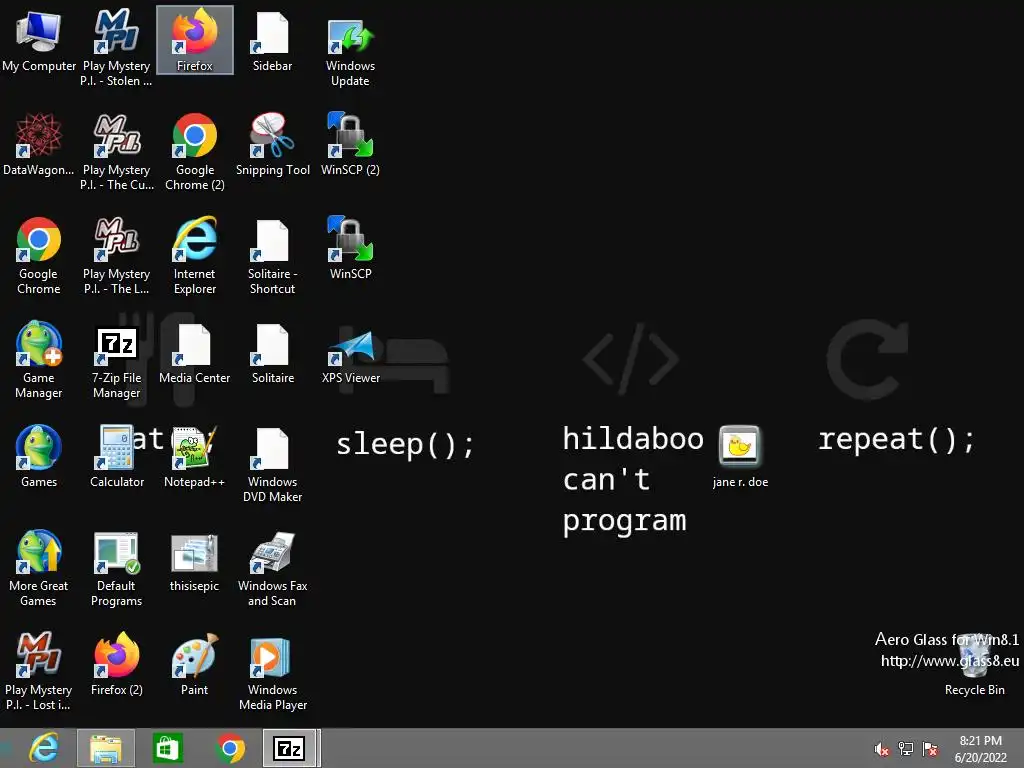Select the Media Center shortcut
This screenshot has height=768, width=1024.
coord(195,353)
